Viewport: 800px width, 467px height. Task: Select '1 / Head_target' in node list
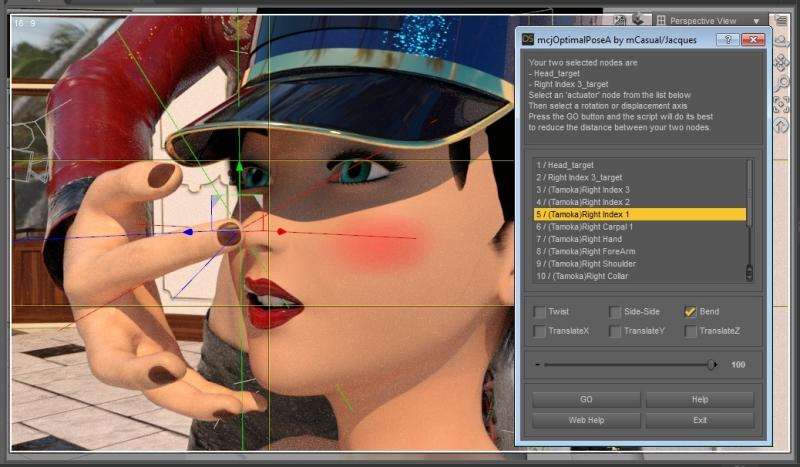639,165
